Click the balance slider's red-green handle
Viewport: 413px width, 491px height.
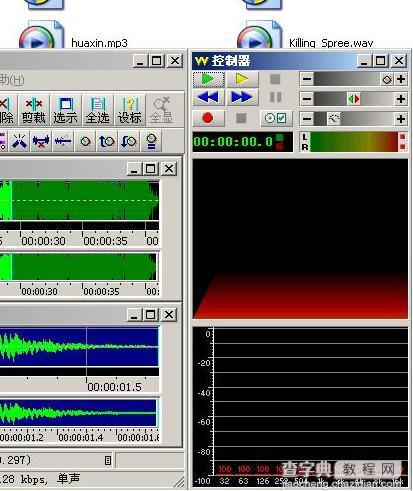354,99
